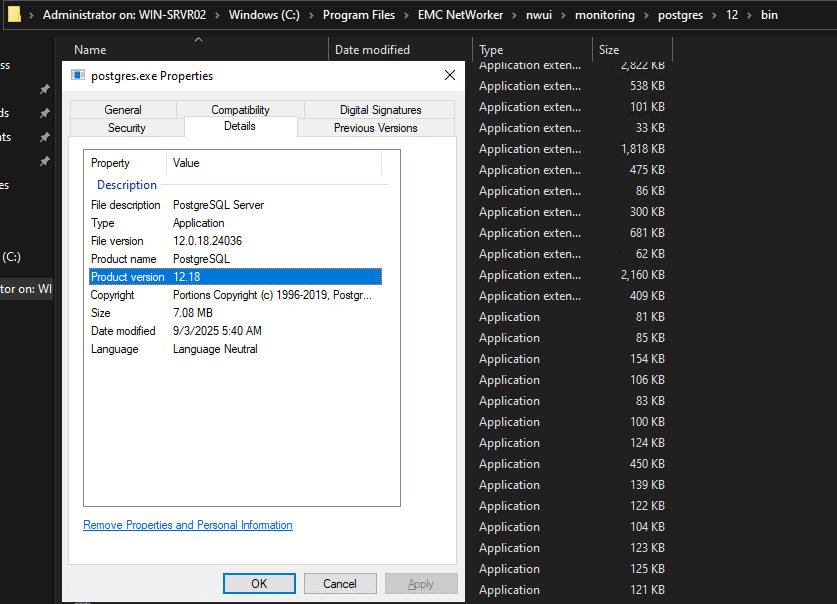The height and width of the screenshot is (604, 837).
Task: Select the Date modified row '9/3/2025 5:40 AM'
Action: click(235, 331)
